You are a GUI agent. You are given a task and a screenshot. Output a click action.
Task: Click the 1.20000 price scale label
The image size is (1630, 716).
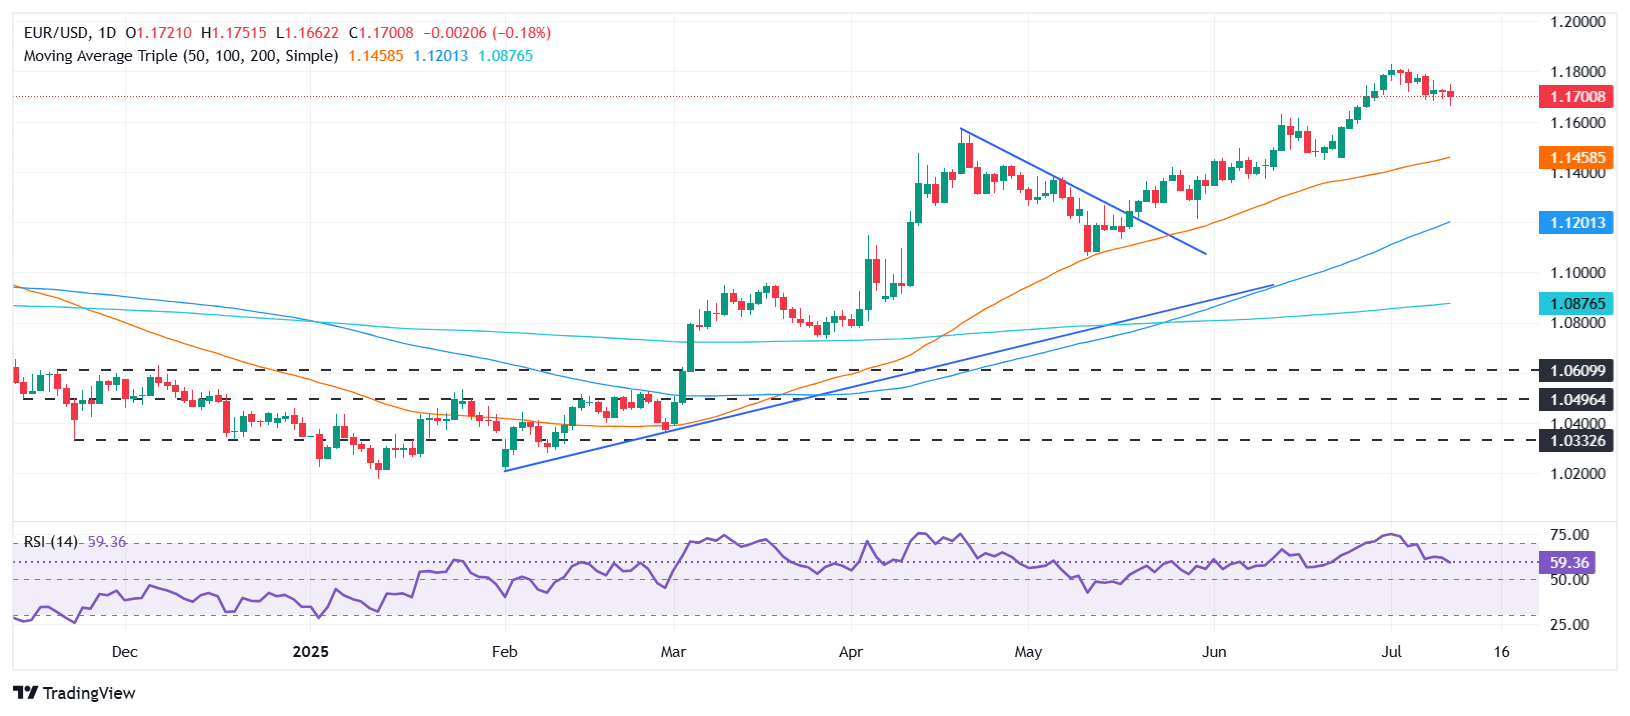[x=1577, y=22]
